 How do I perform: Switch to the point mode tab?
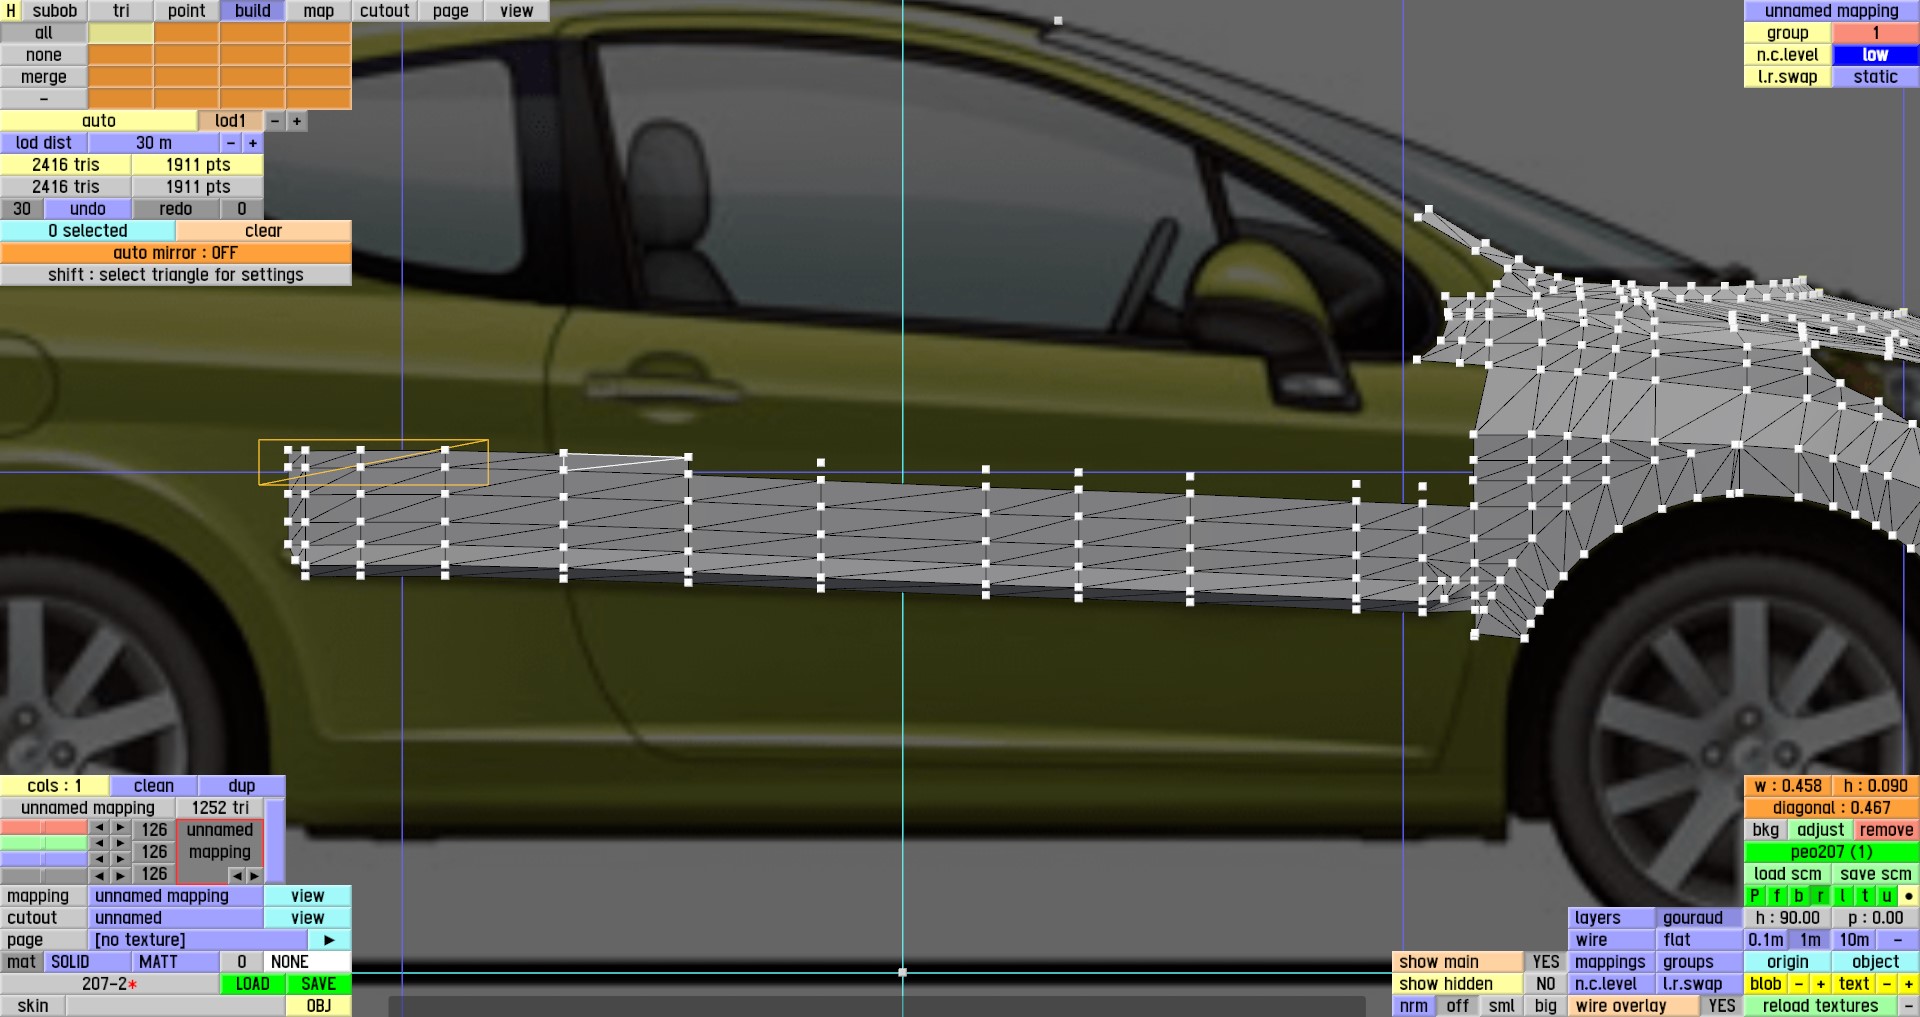pos(187,11)
